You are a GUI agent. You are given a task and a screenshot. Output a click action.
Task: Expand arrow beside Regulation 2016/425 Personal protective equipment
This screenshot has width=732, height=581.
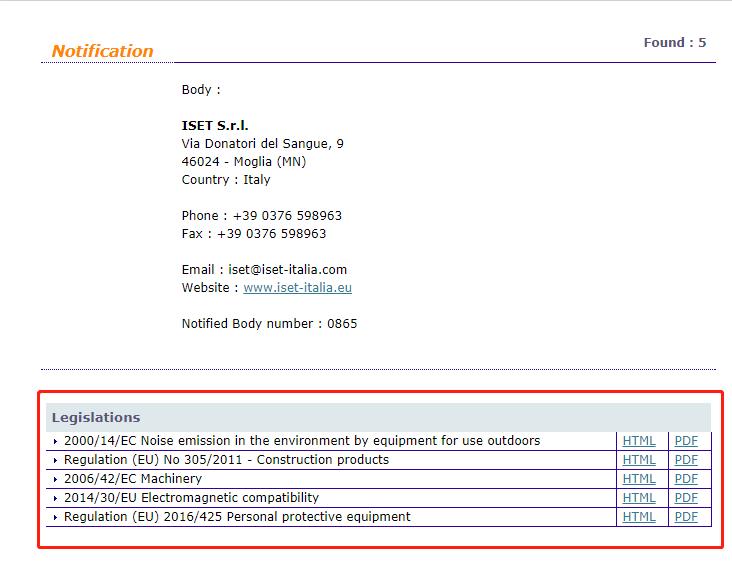(56, 518)
